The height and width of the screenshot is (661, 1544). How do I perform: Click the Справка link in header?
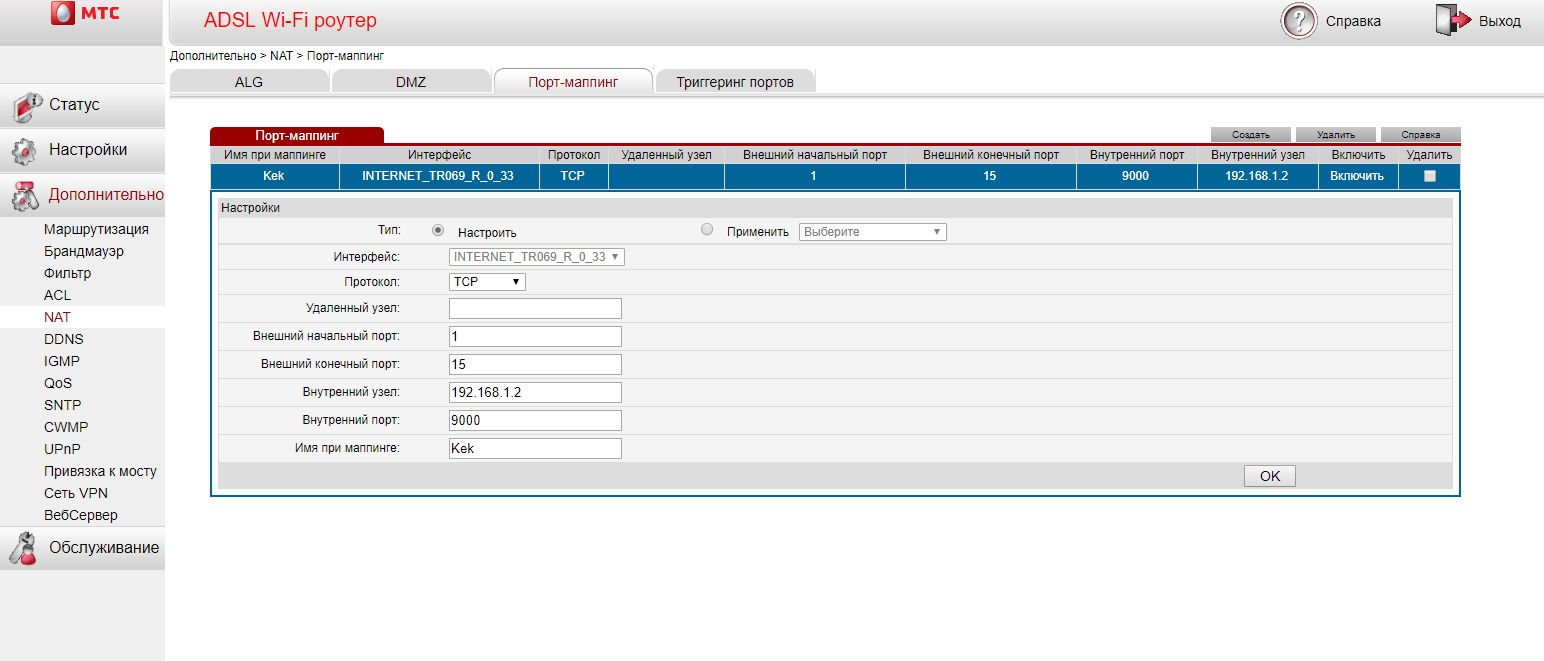tap(1353, 21)
